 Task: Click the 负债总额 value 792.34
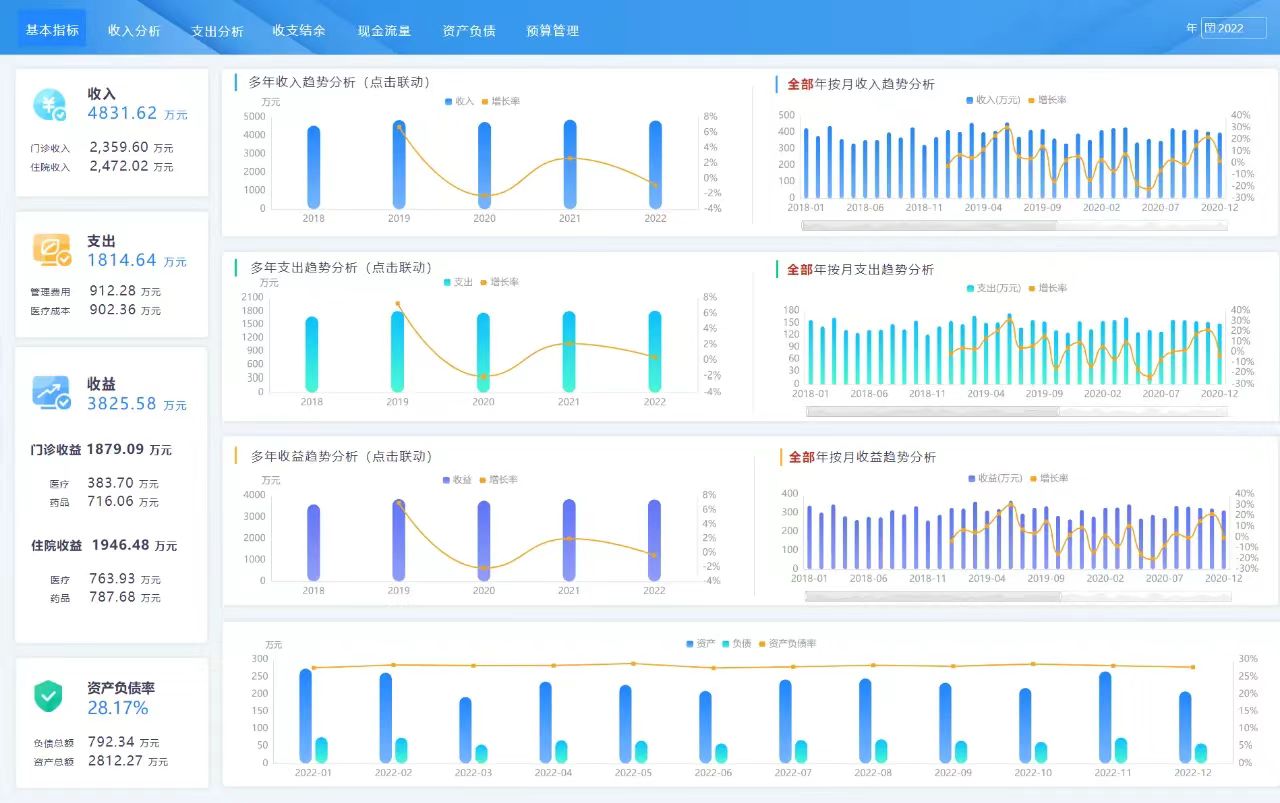tap(112, 742)
